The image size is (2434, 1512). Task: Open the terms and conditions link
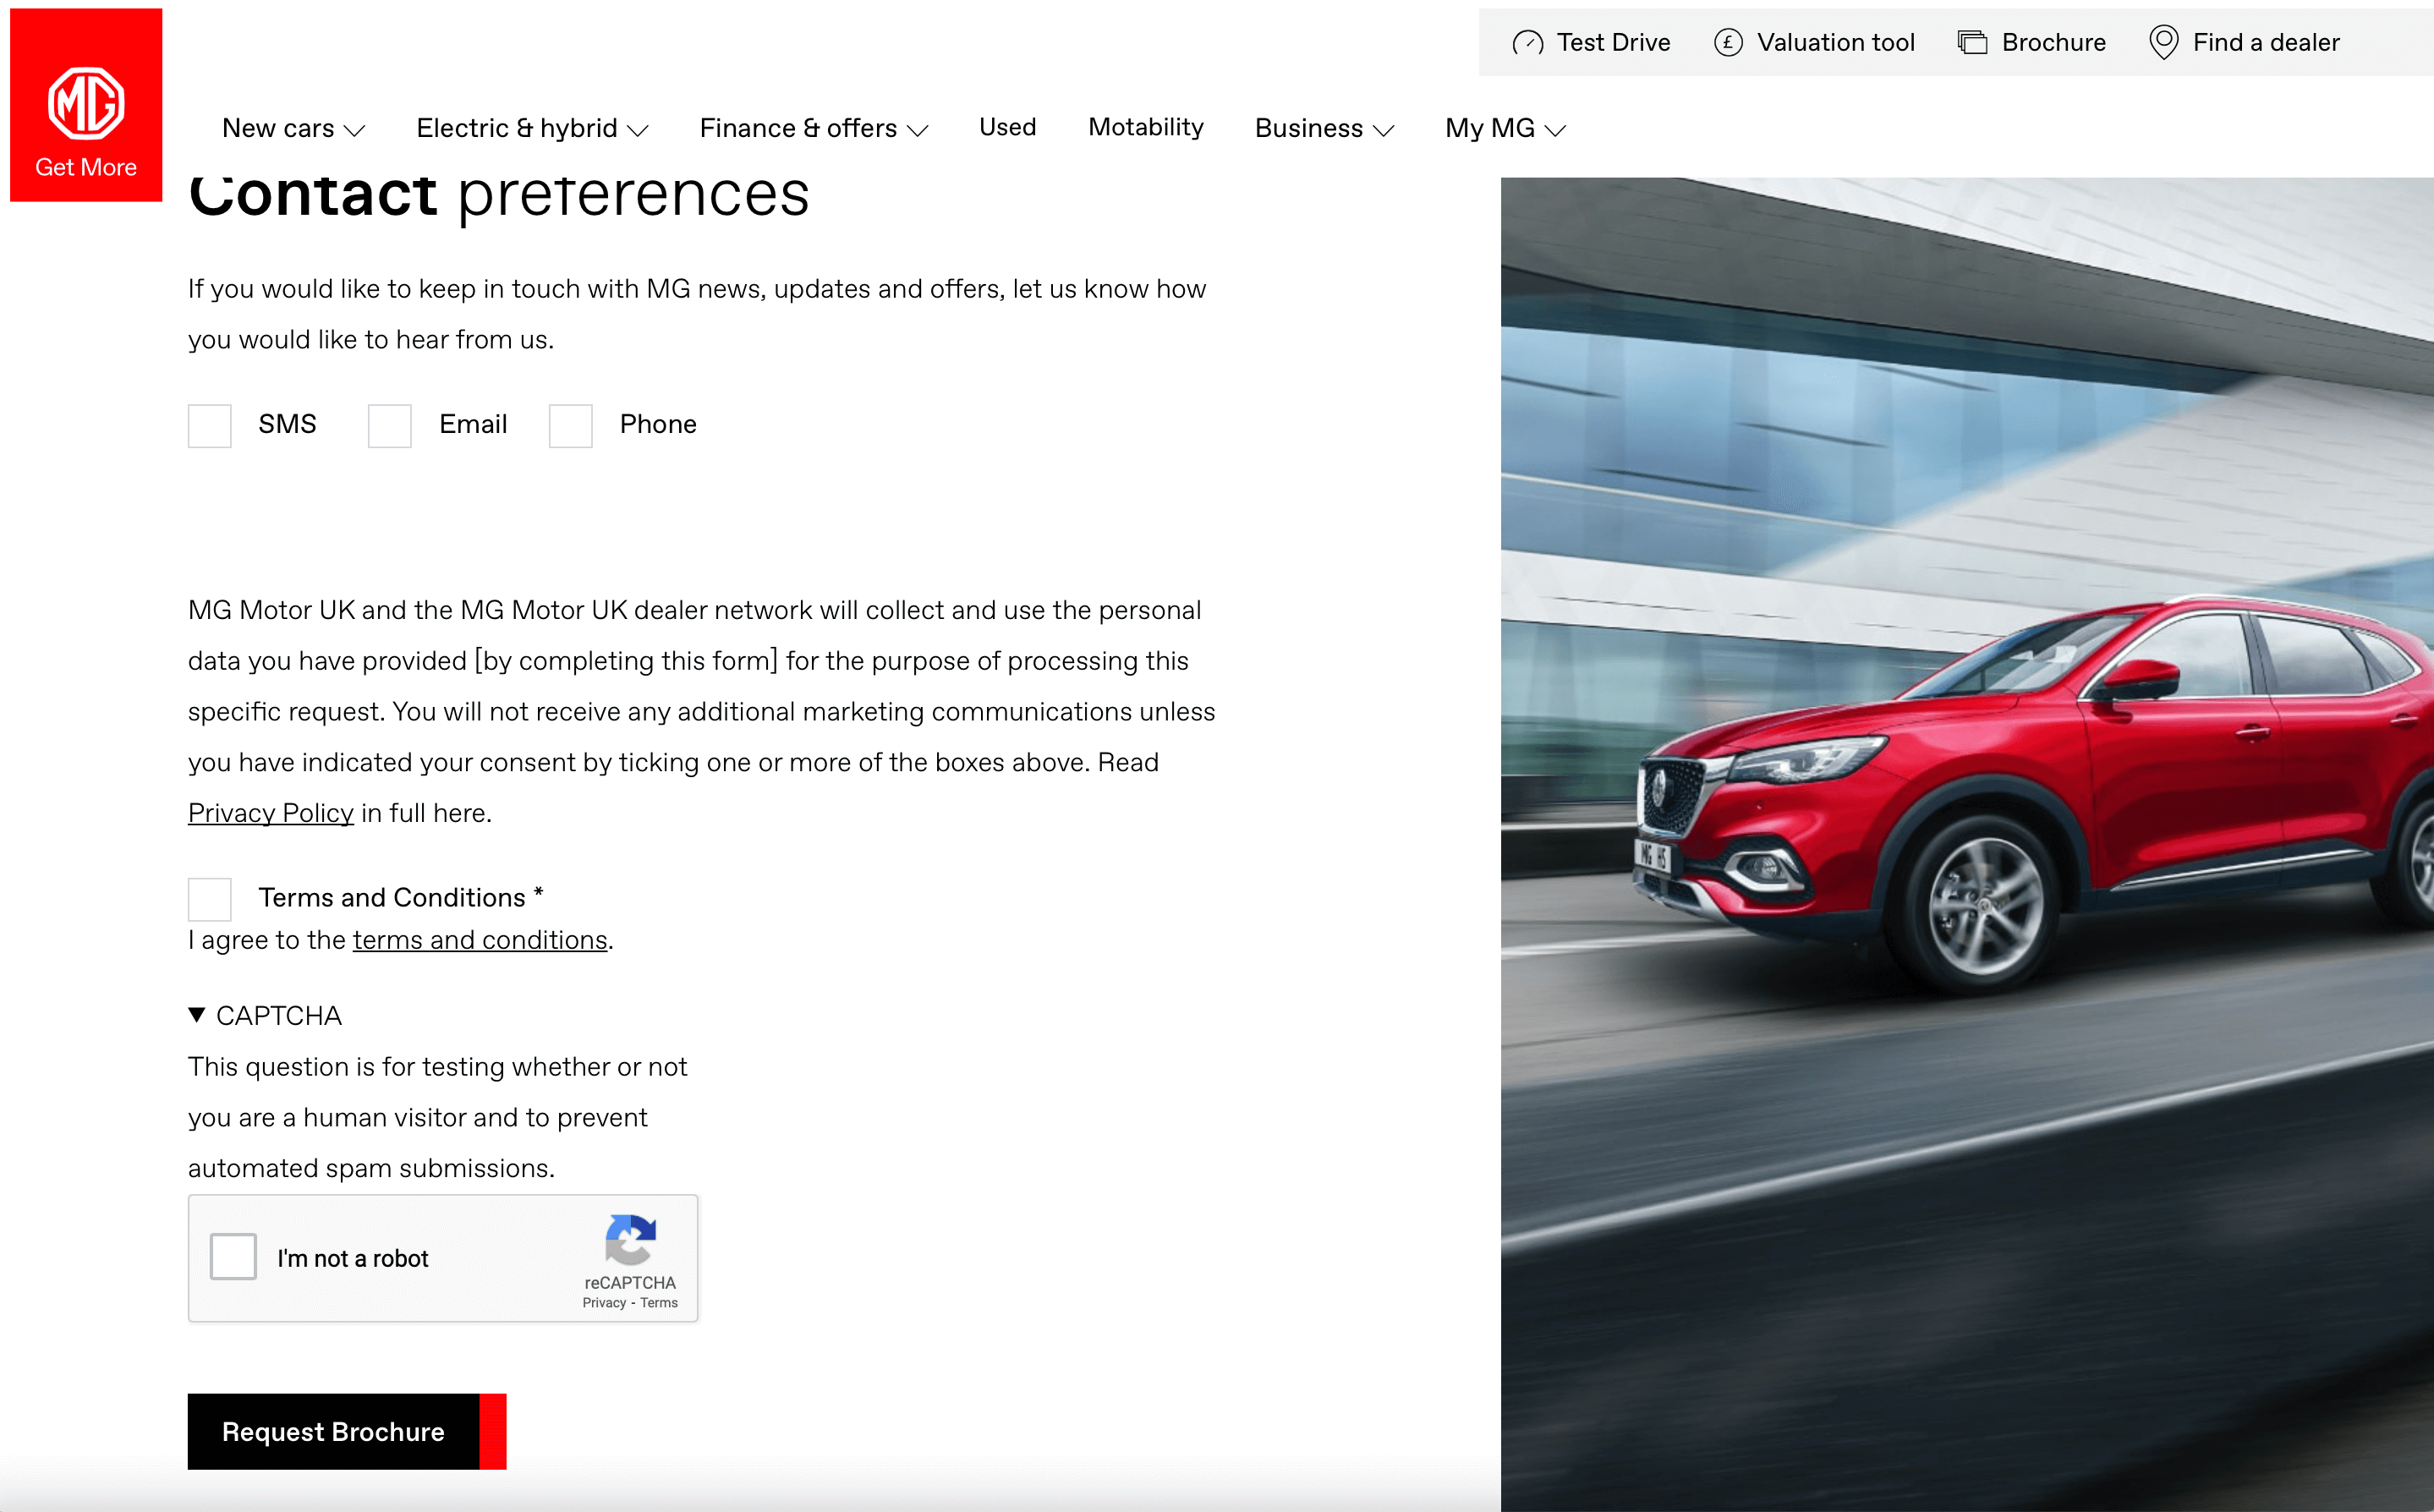(480, 941)
